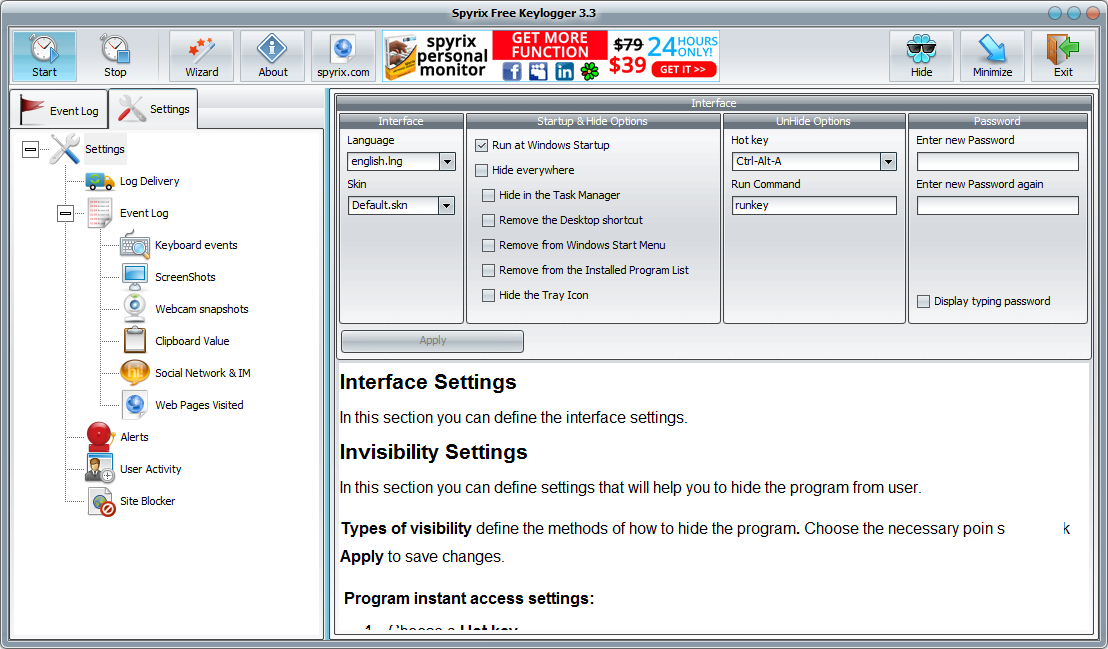Screen dimensions: 1108x649
Task: Click the Enter new Password field
Action: click(x=997, y=161)
